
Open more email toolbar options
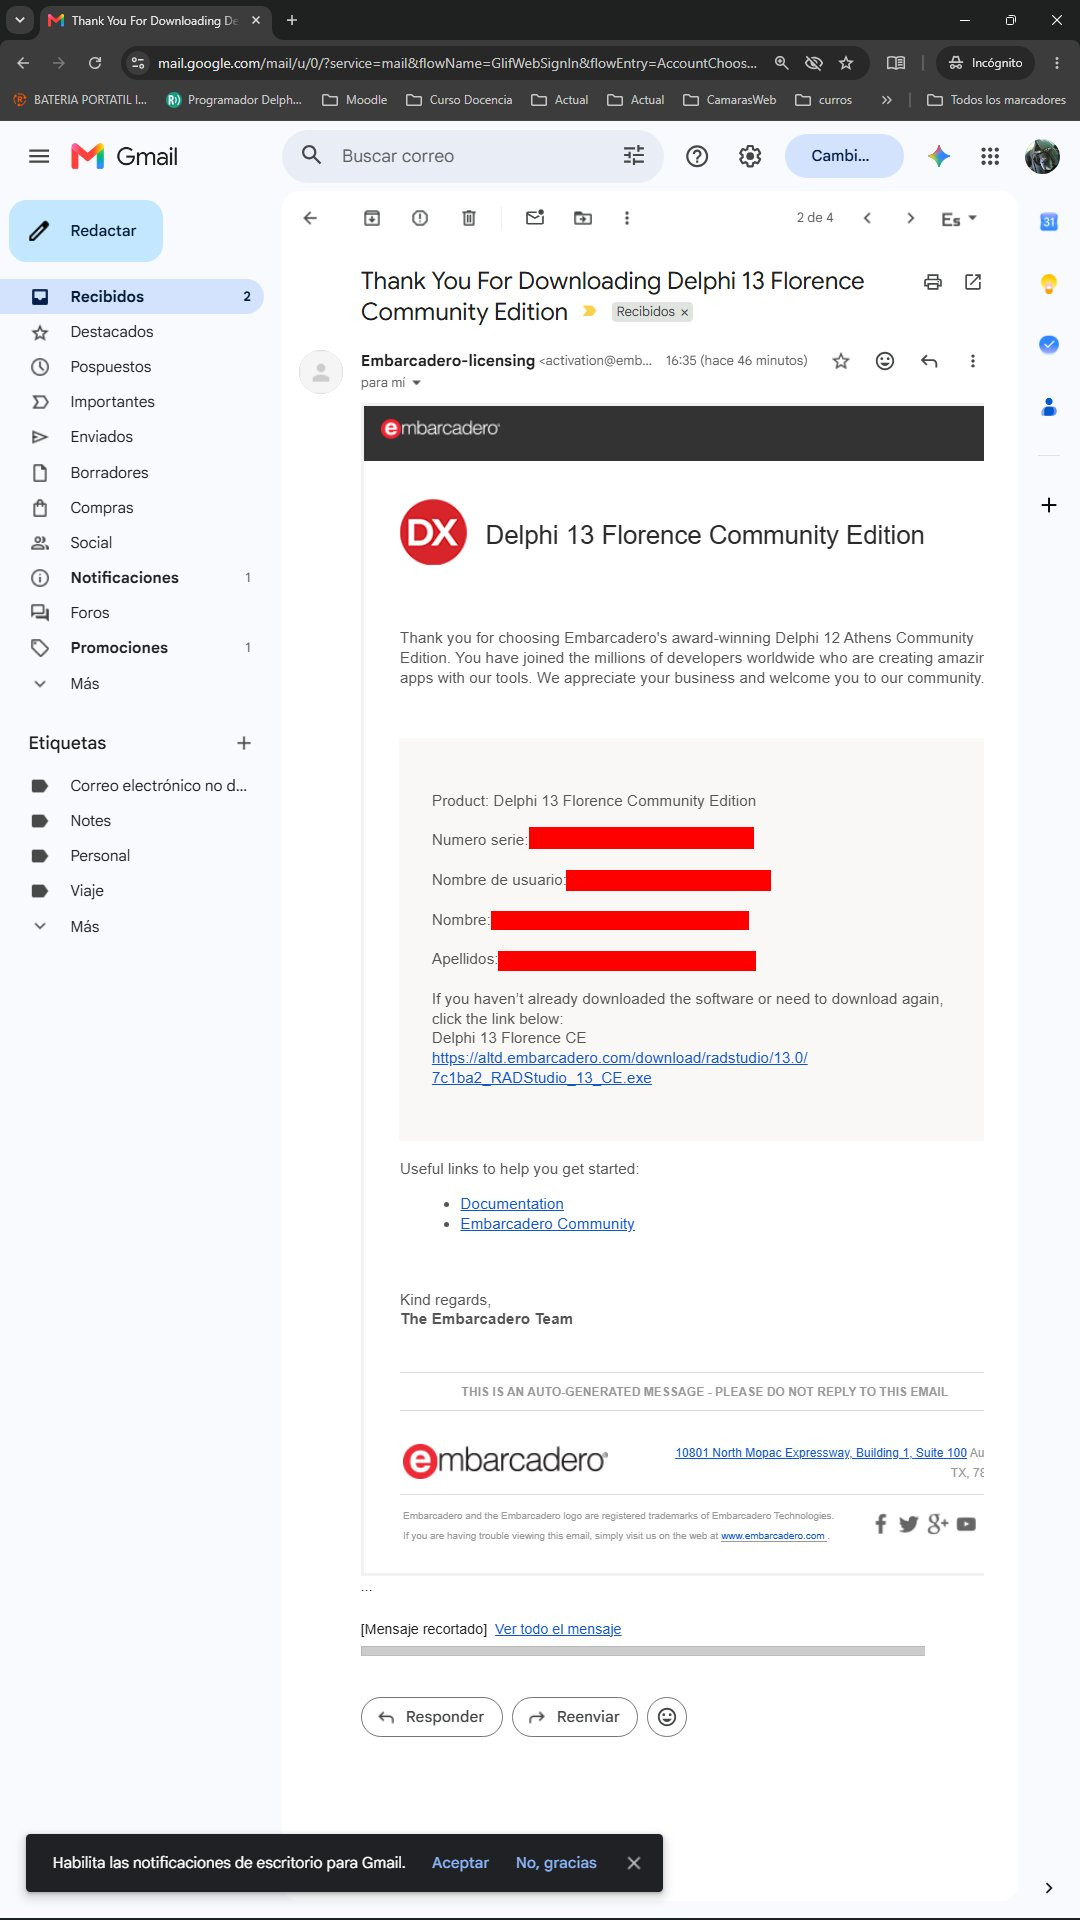[627, 218]
